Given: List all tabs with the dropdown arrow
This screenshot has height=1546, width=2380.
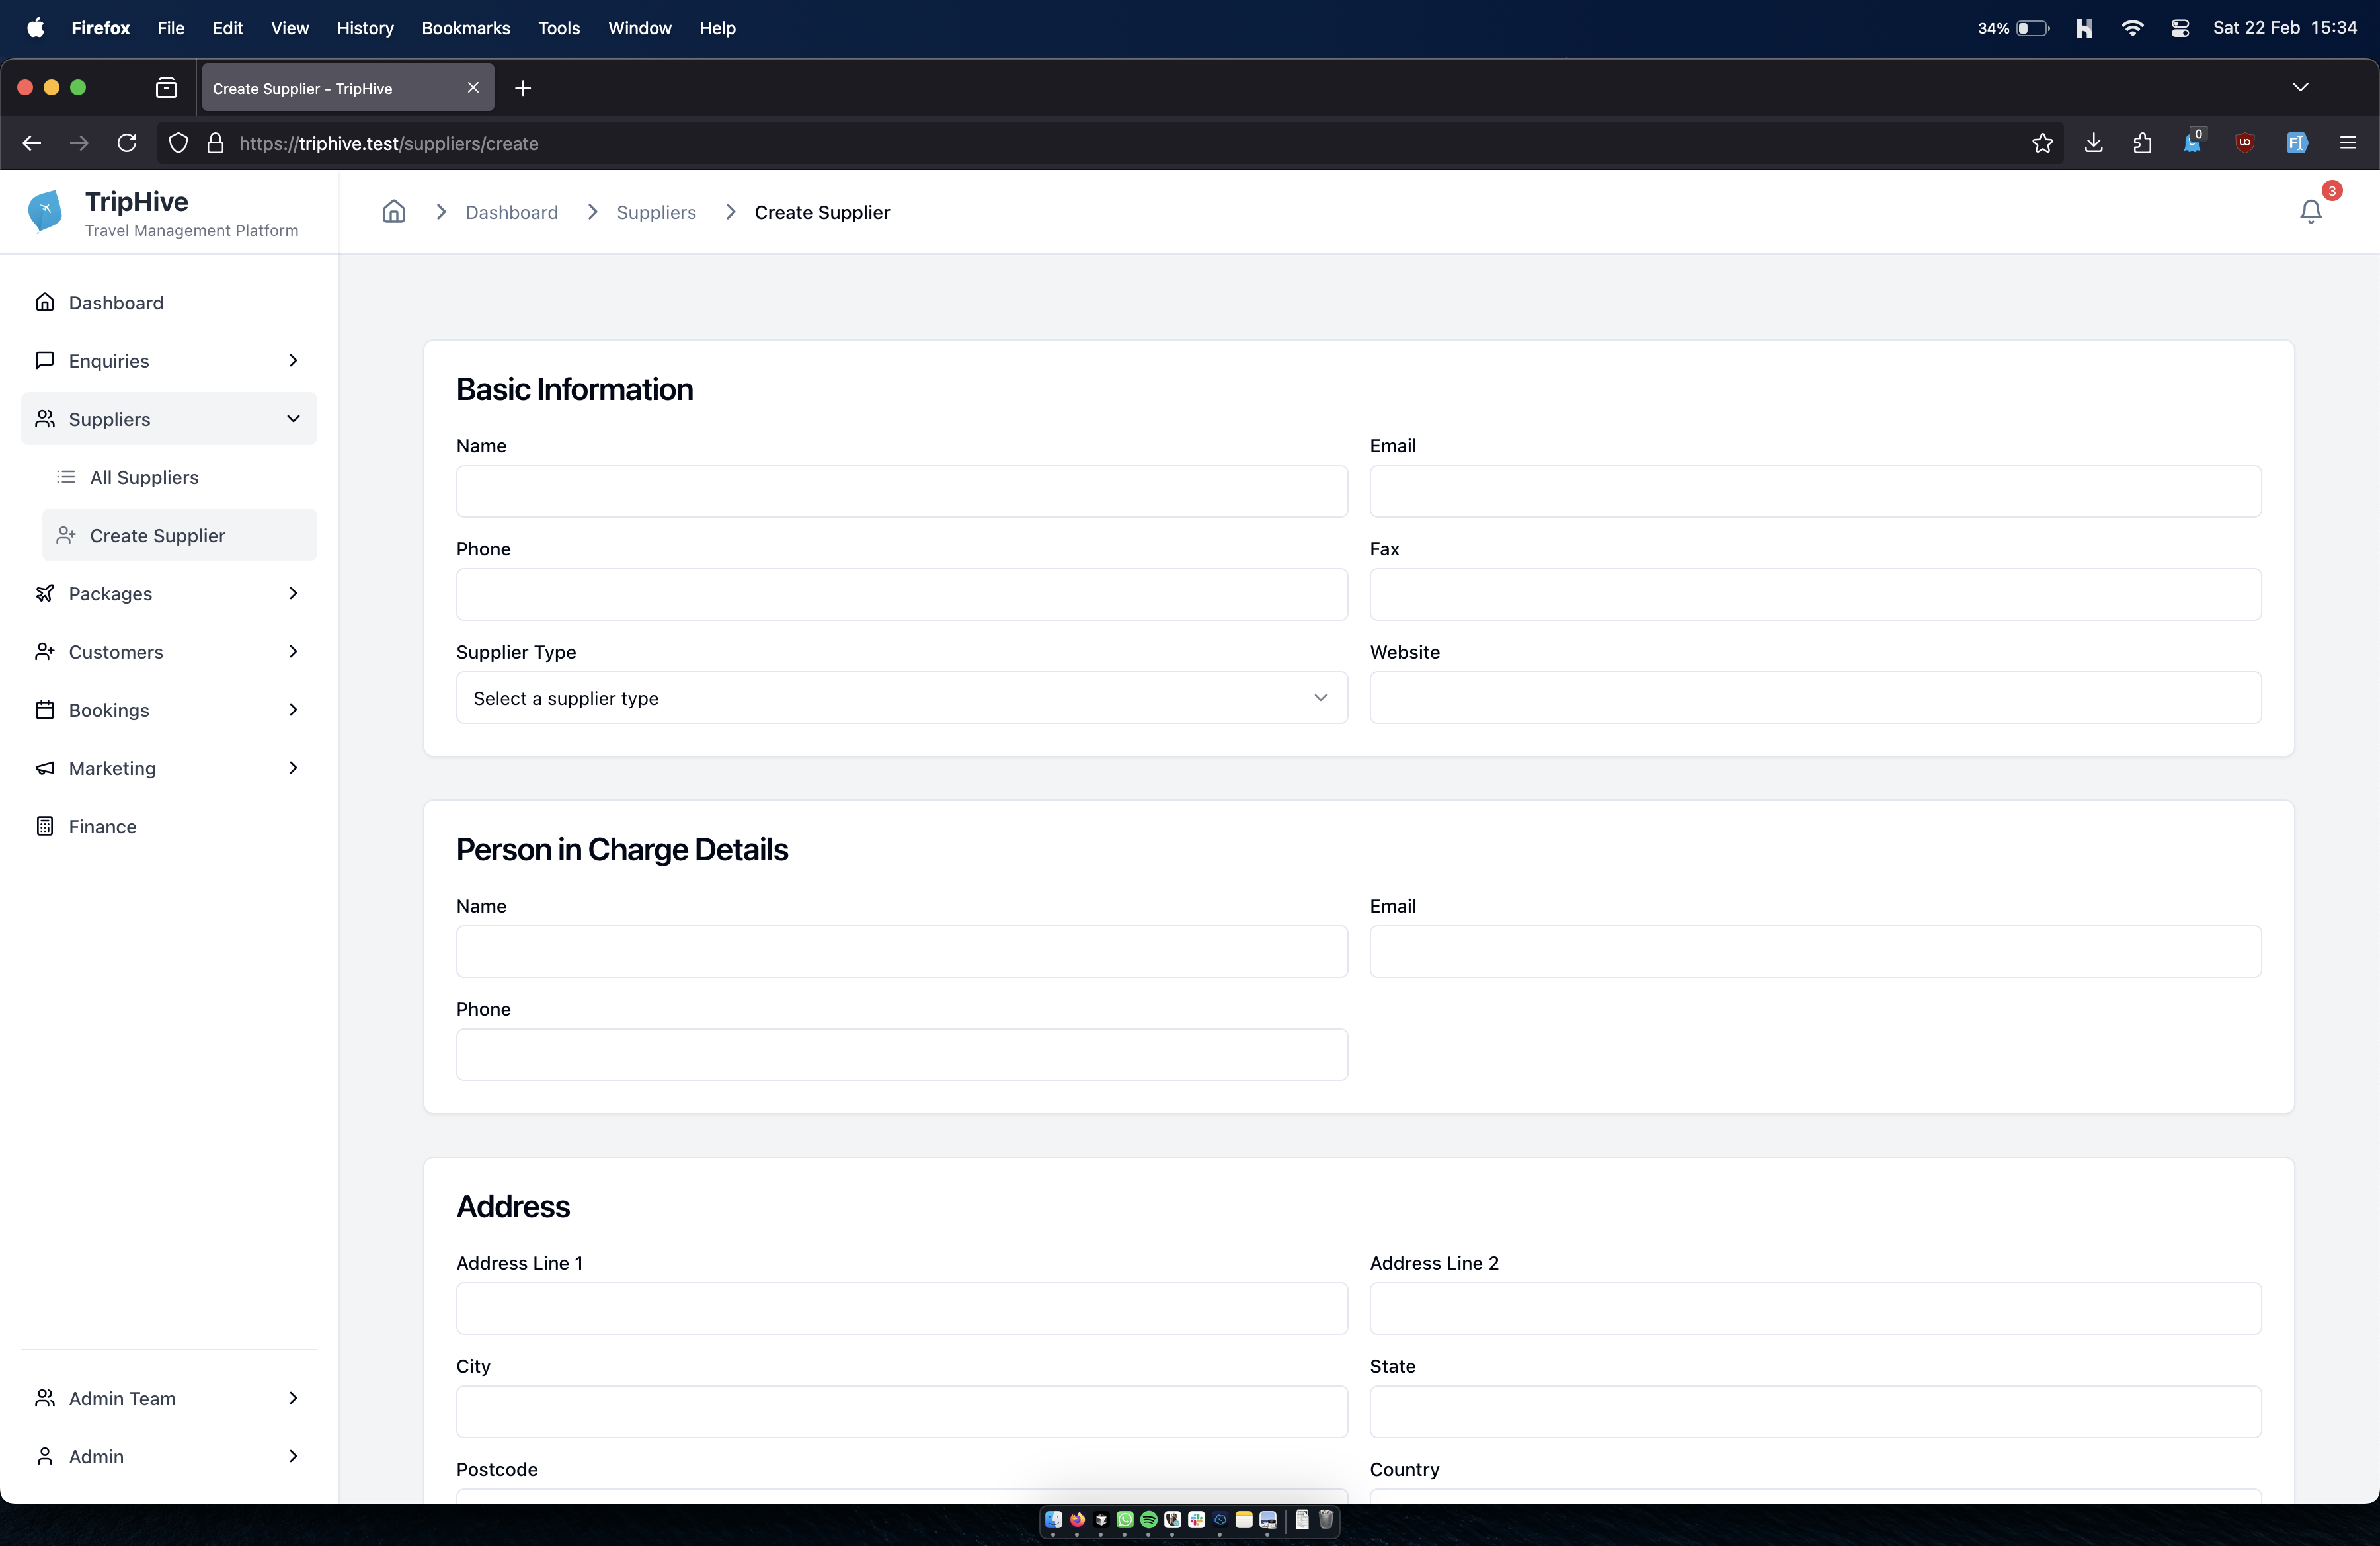Looking at the screenshot, I should [x=2300, y=88].
